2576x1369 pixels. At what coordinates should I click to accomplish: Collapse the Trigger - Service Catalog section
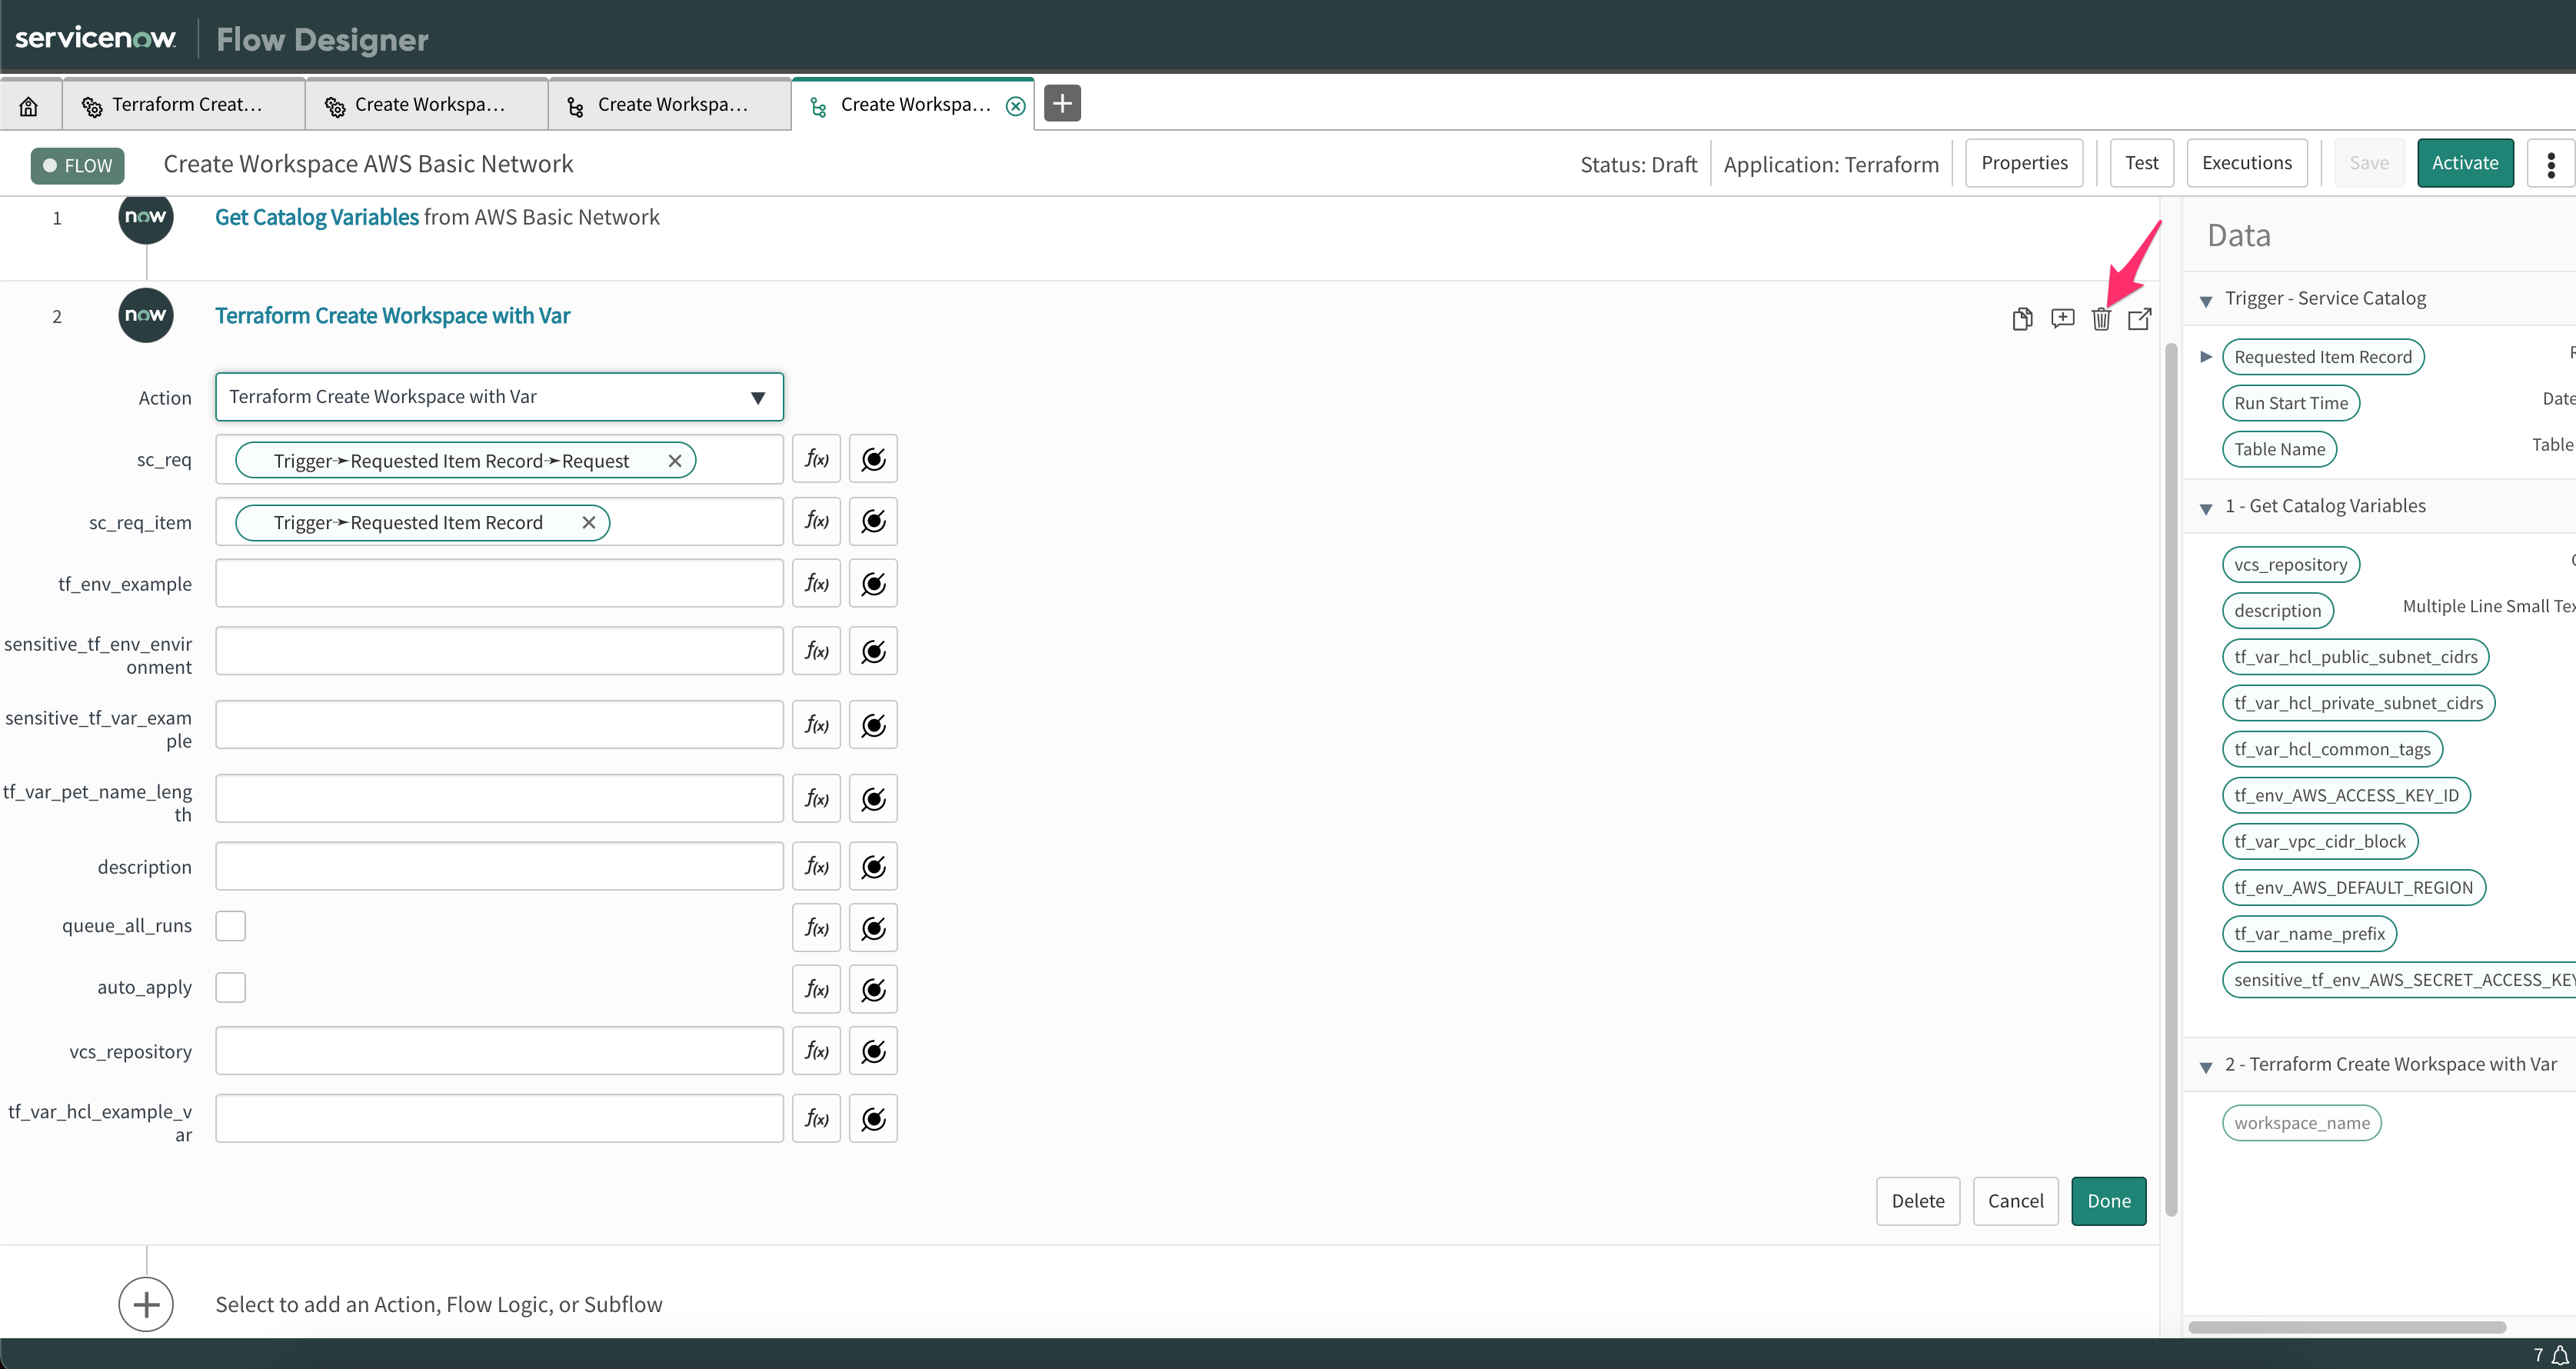(x=2206, y=300)
